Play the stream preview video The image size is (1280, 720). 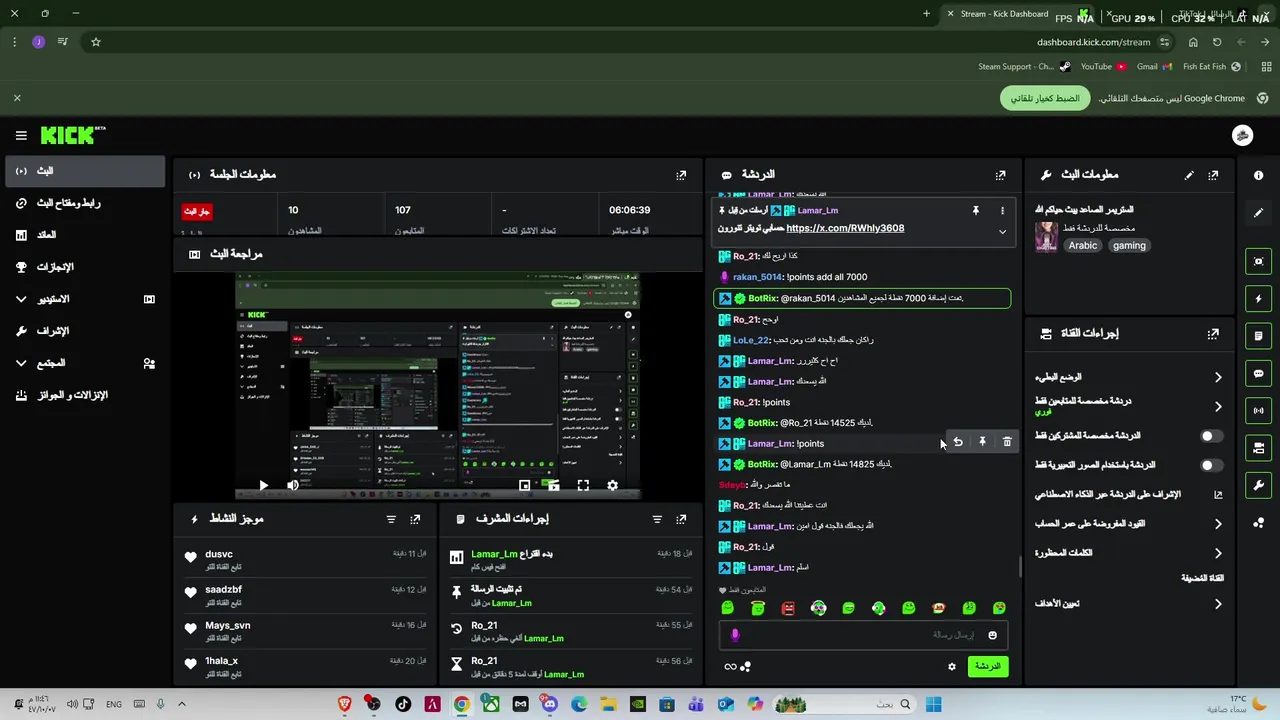coord(263,486)
